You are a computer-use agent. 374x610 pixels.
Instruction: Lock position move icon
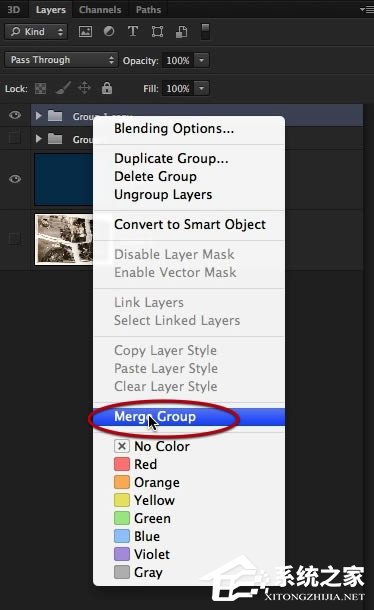coord(84,88)
